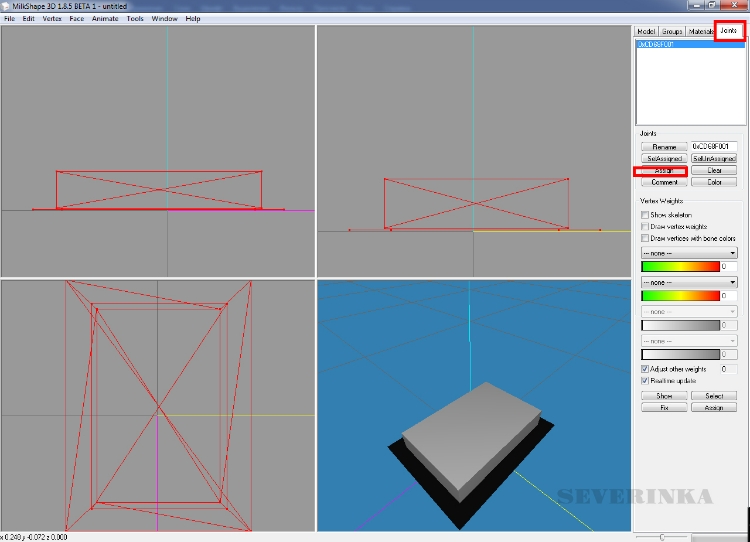Switch to the Groups tab
Screen dimensions: 750x542
point(673,32)
